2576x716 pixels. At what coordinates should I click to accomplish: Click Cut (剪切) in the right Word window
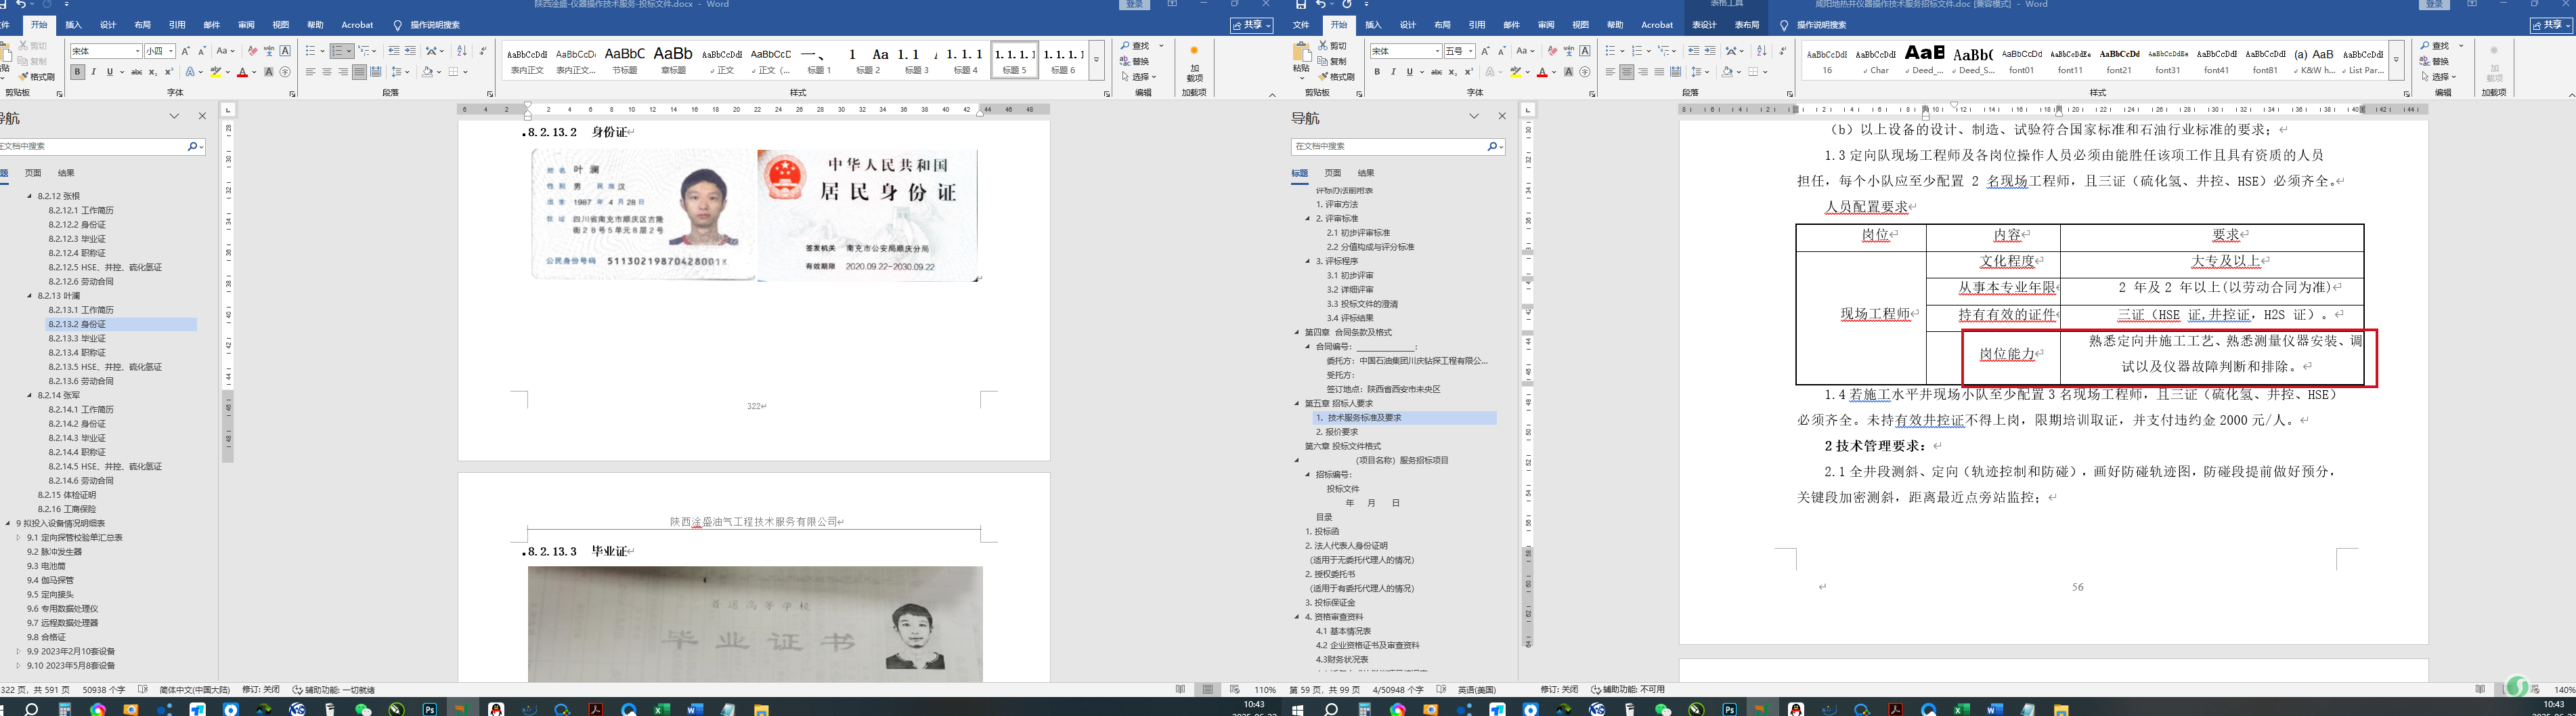[x=1333, y=46]
